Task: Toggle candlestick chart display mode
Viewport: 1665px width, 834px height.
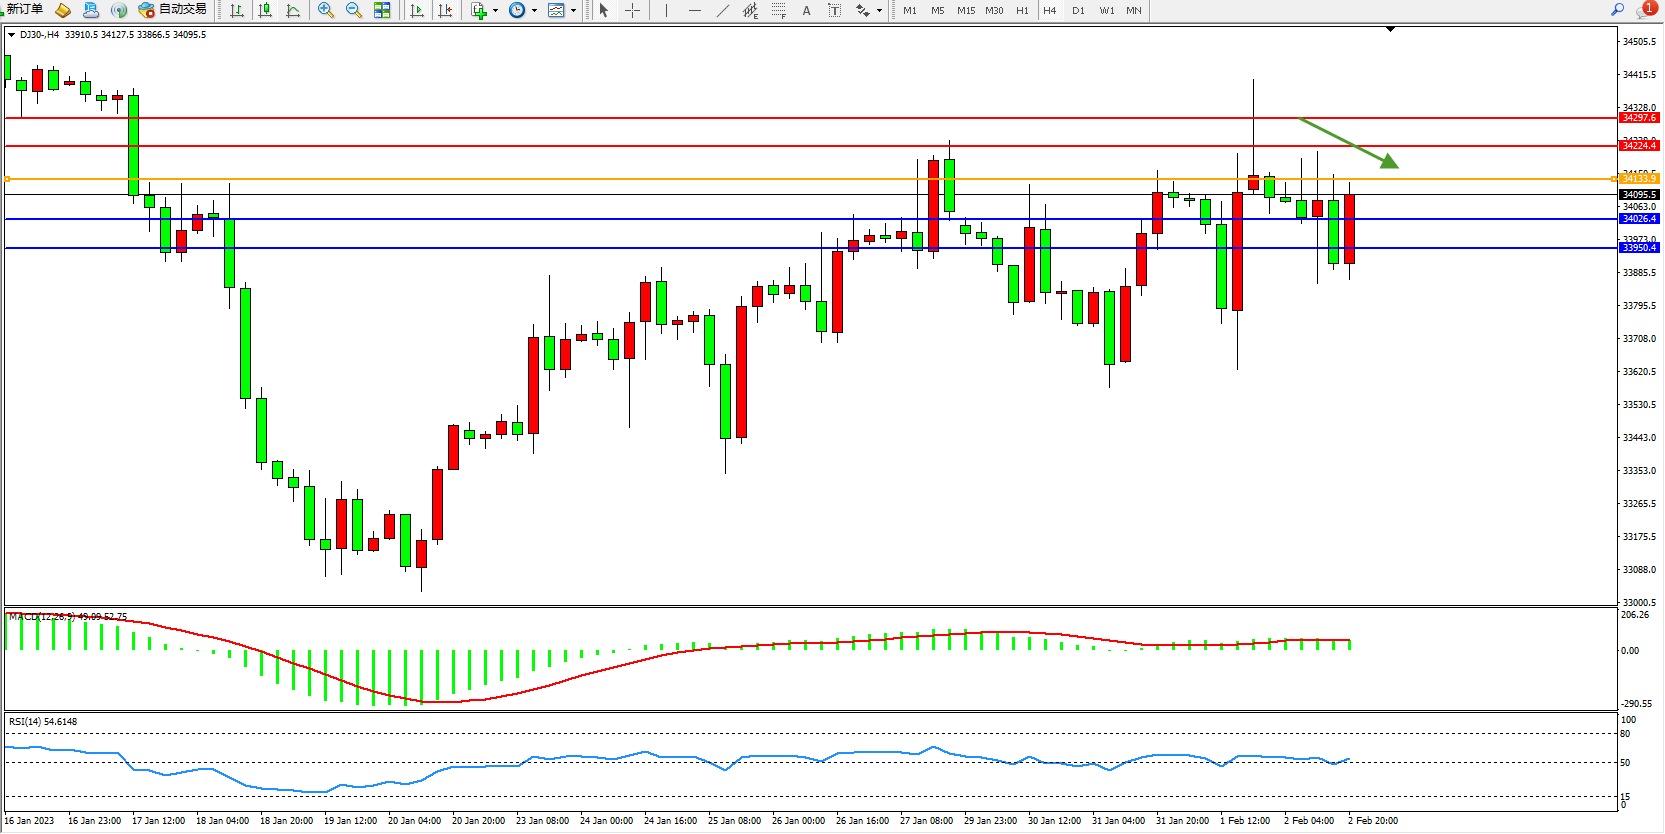Action: [265, 10]
